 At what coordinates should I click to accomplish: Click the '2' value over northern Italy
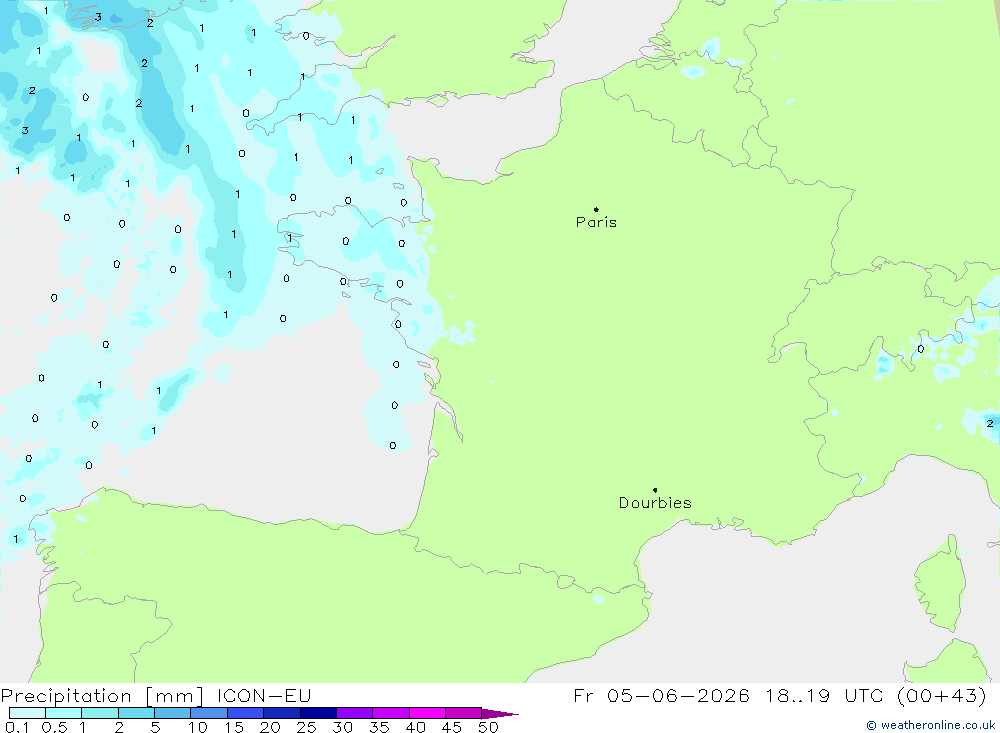tap(990, 423)
